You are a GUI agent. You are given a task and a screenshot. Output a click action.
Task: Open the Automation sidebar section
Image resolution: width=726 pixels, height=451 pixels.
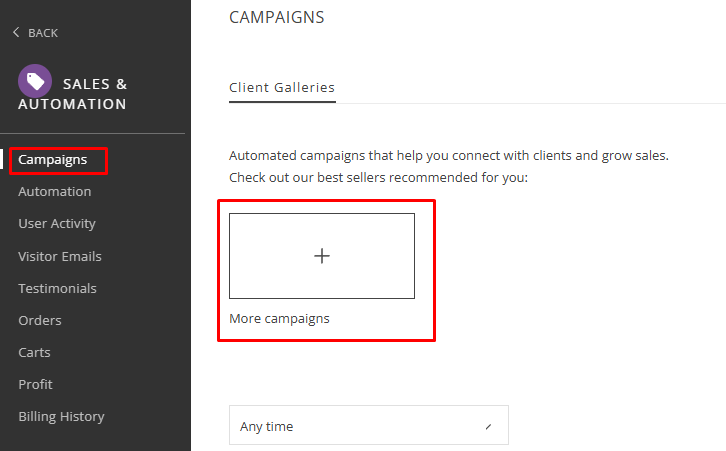click(x=54, y=191)
